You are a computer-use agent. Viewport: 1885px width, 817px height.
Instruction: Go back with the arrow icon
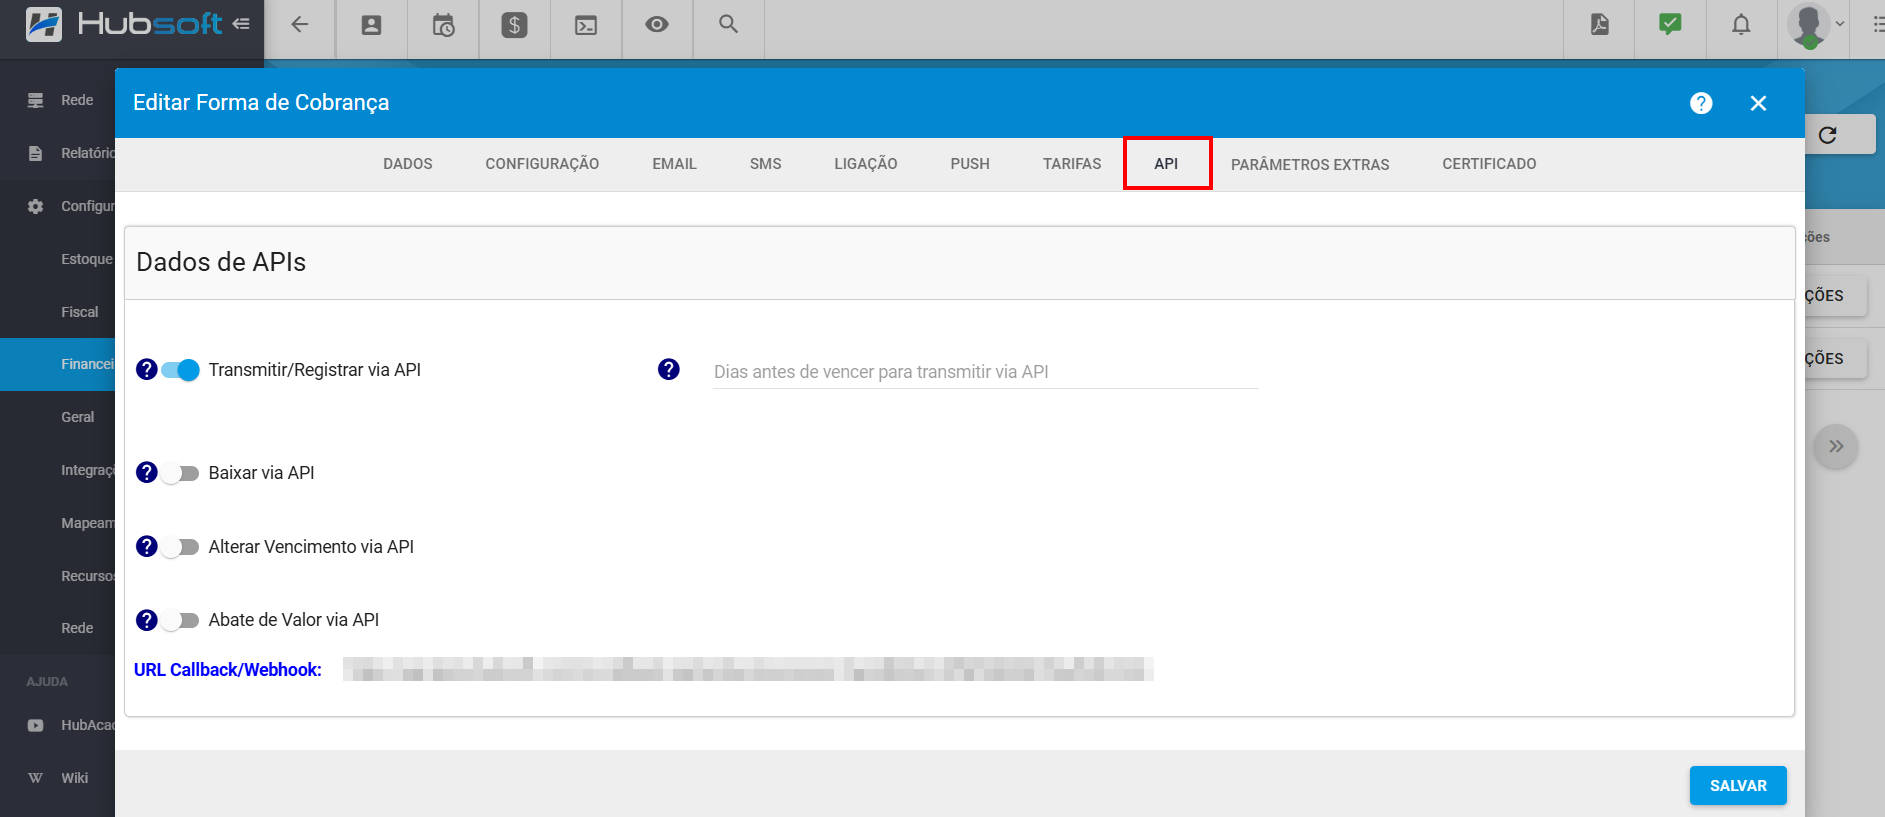[299, 25]
